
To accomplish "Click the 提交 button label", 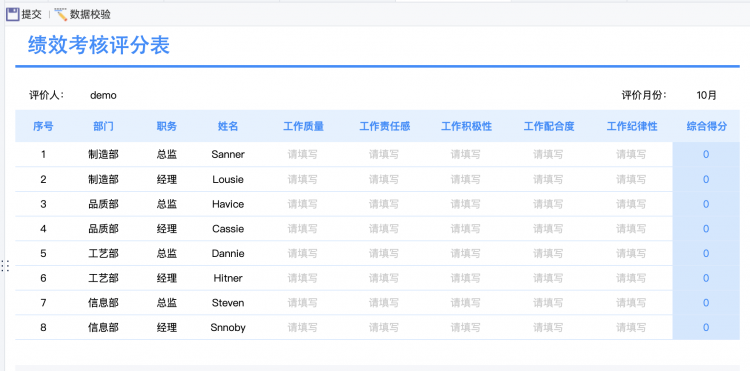I will 32,14.
